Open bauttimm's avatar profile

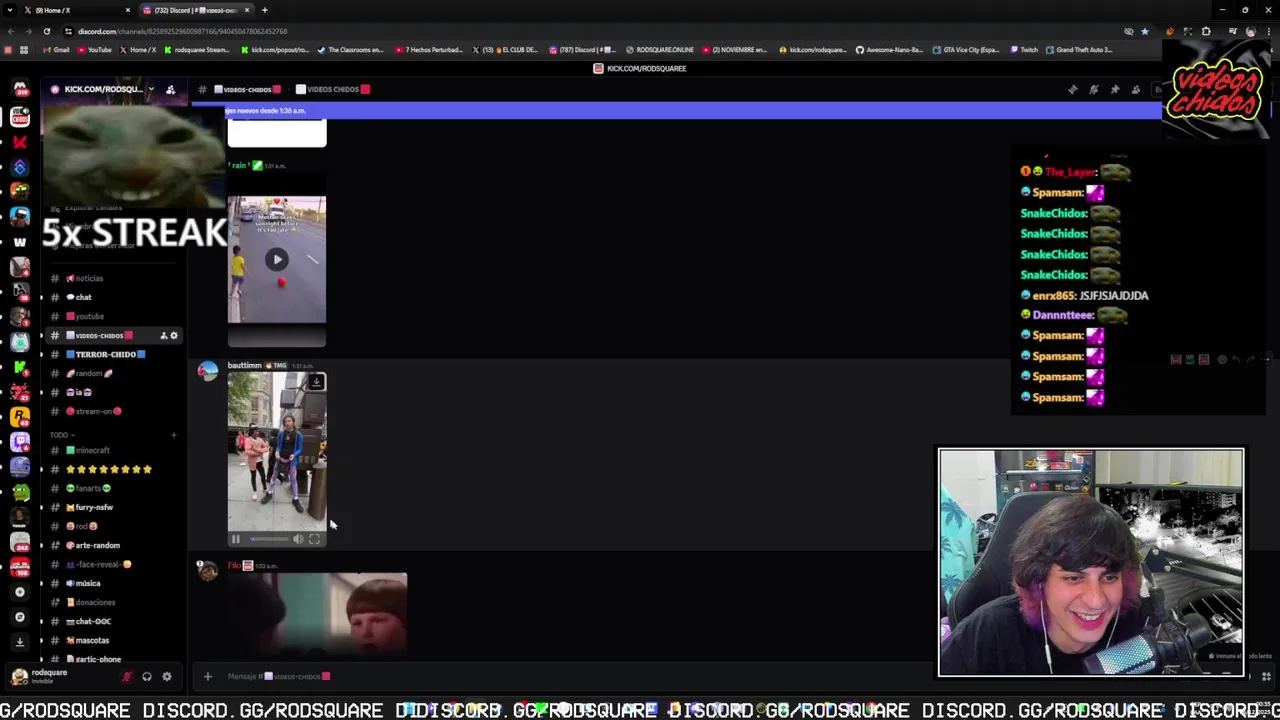click(x=208, y=372)
